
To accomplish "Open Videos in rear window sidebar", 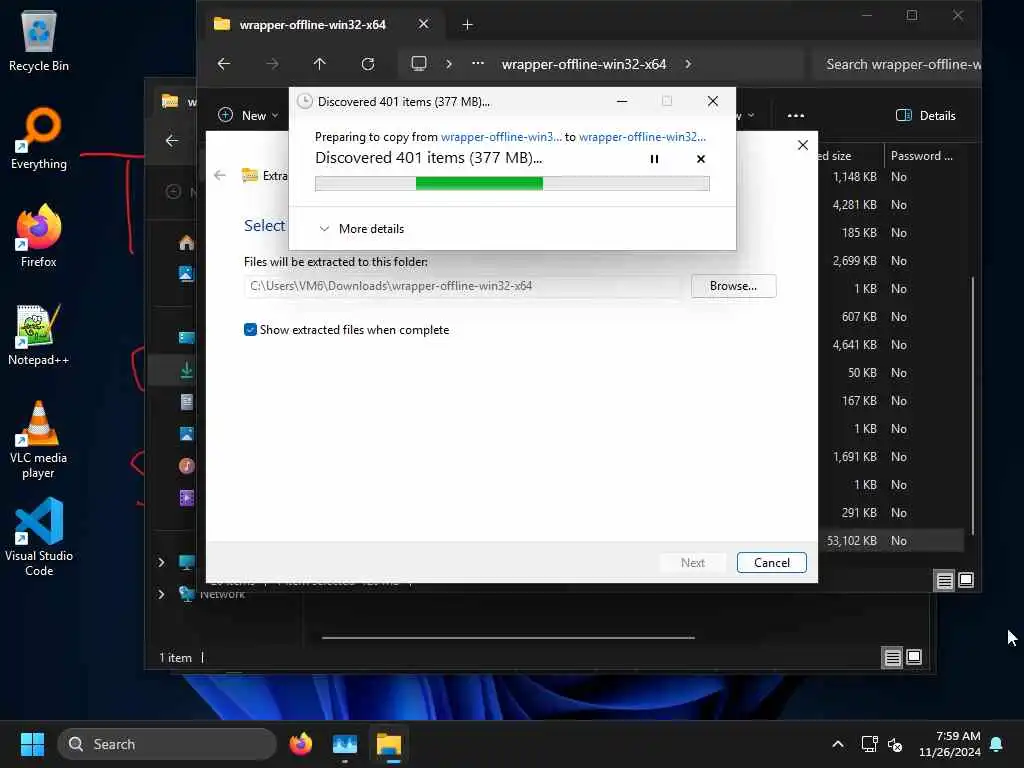I will 186,498.
